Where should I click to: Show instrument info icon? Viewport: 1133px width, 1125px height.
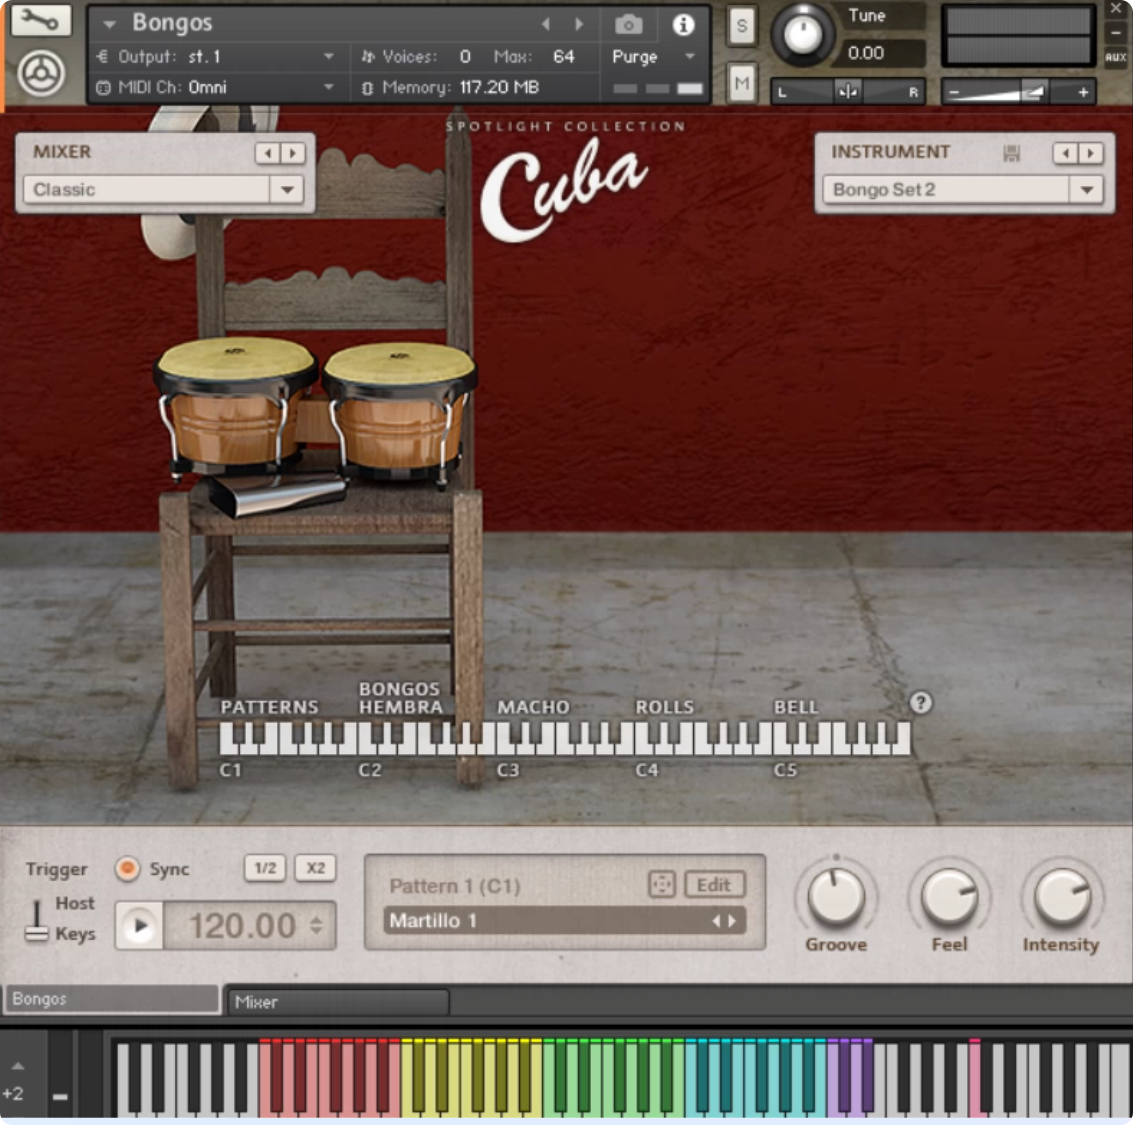pos(683,25)
